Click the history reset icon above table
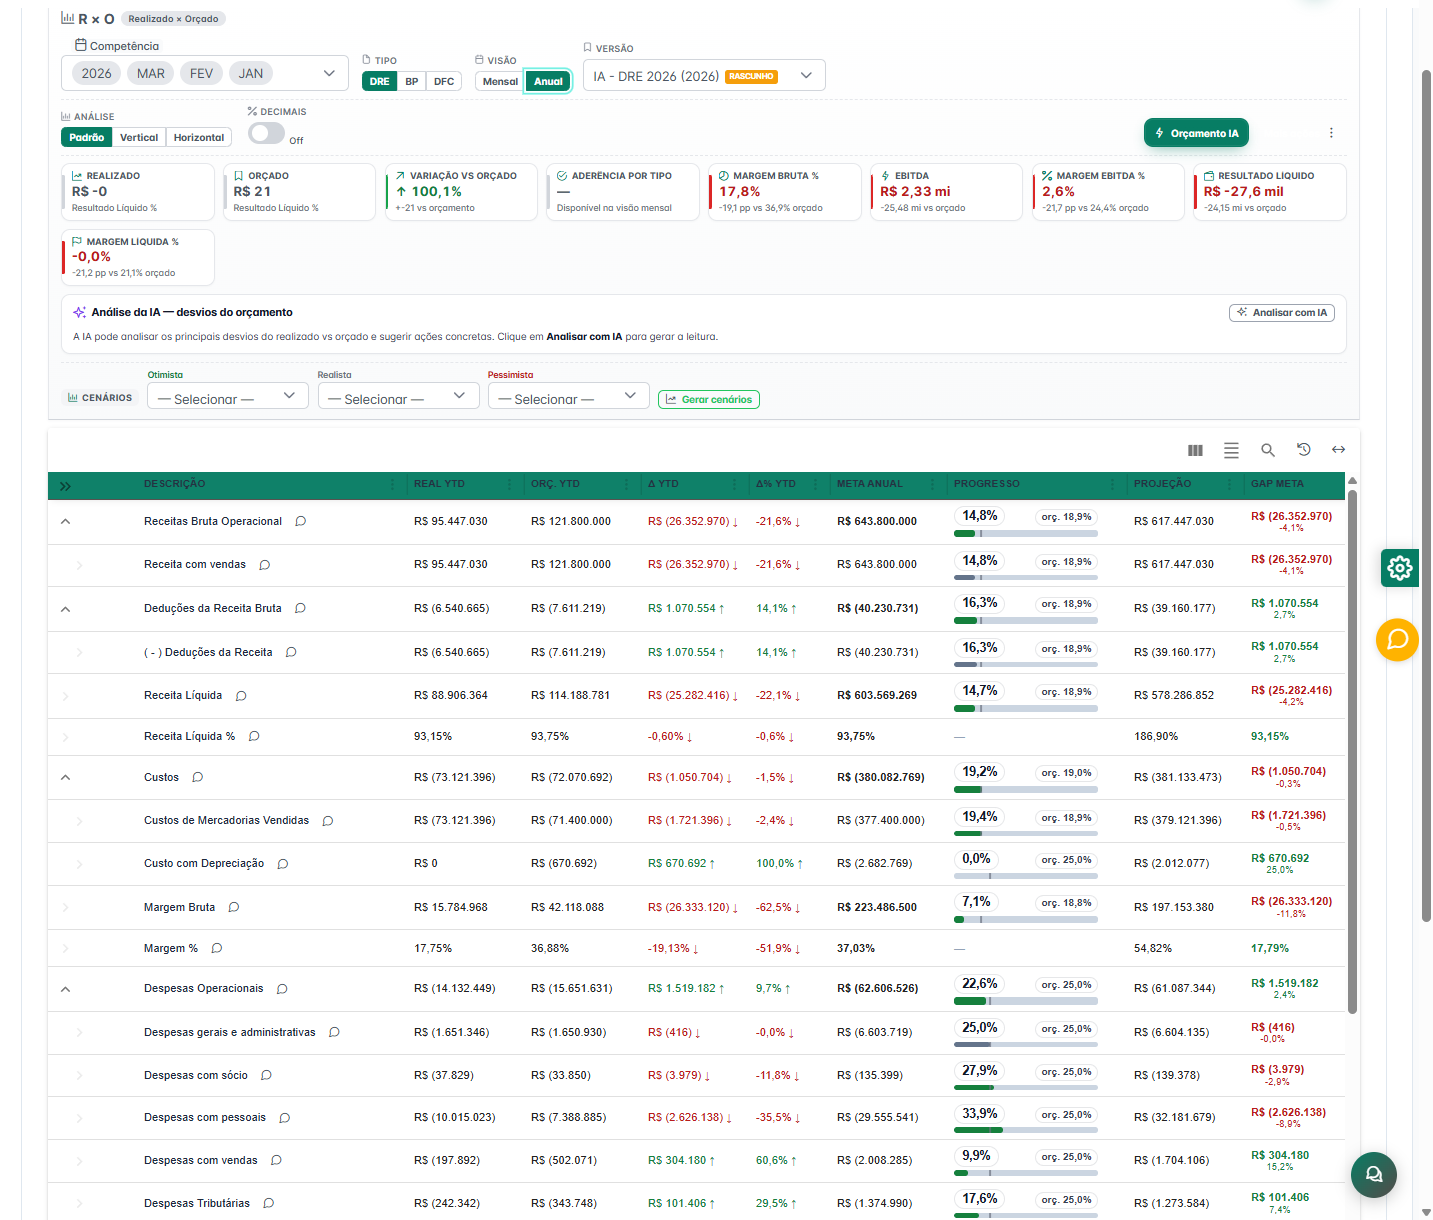This screenshot has width=1433, height=1220. tap(1303, 449)
